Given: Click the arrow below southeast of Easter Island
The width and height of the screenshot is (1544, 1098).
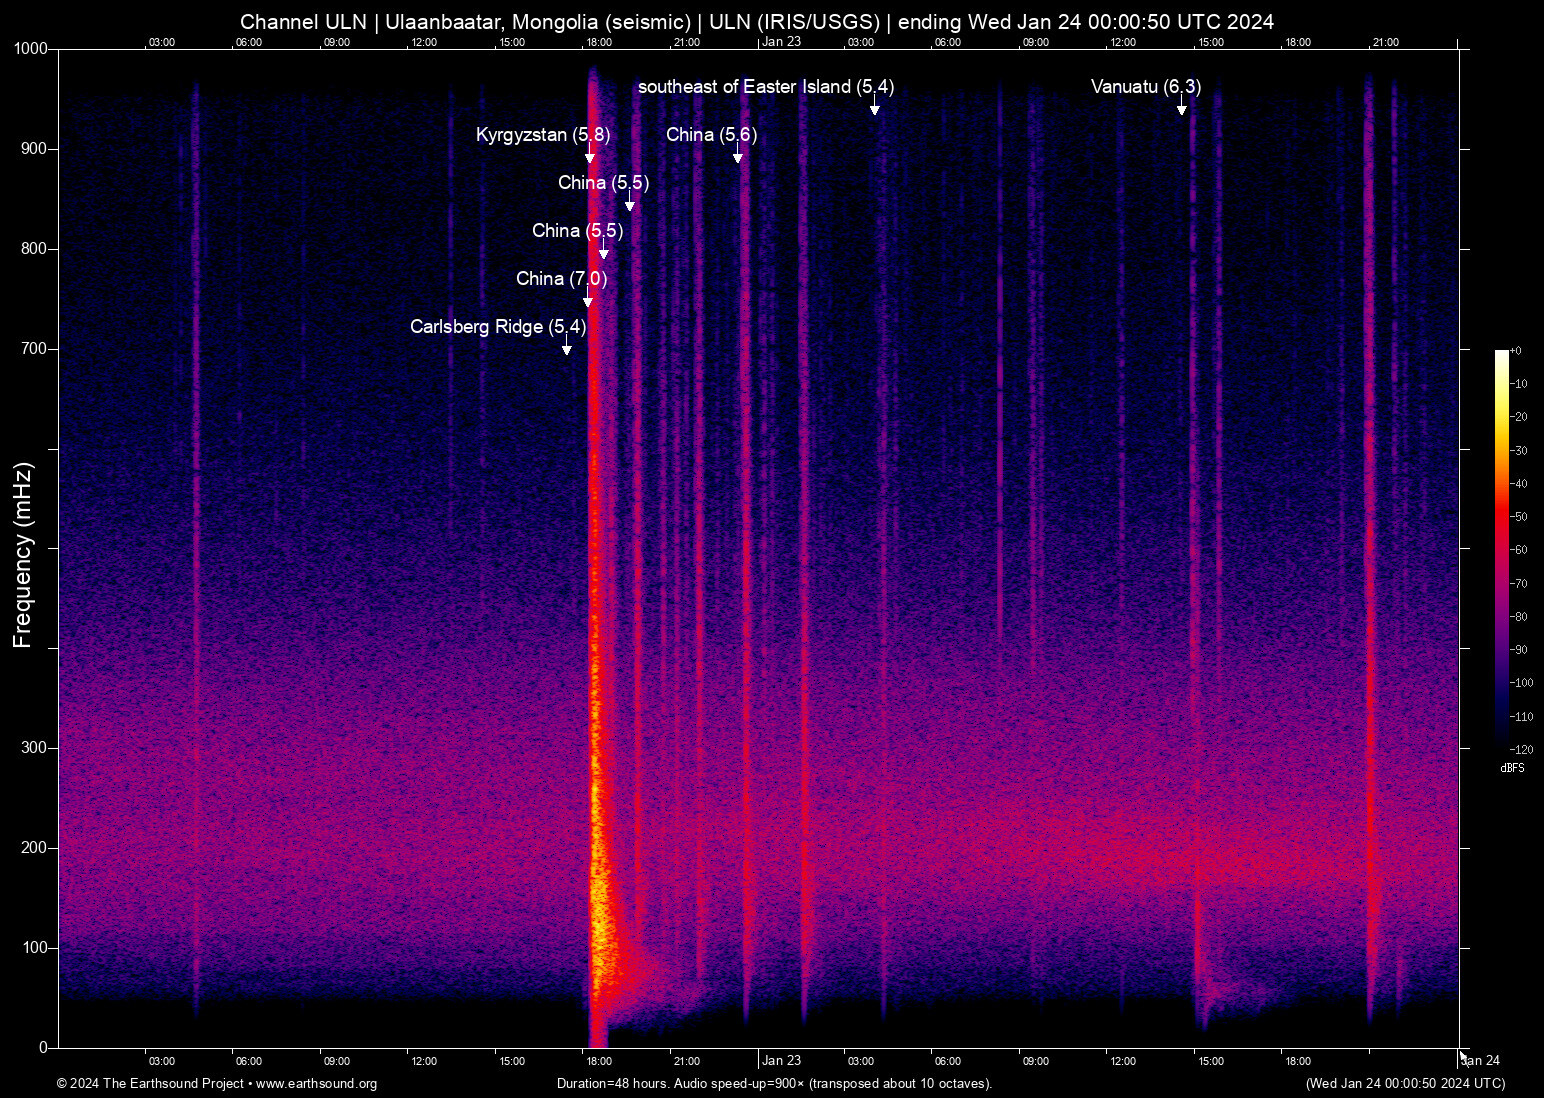Looking at the screenshot, I should tap(875, 109).
